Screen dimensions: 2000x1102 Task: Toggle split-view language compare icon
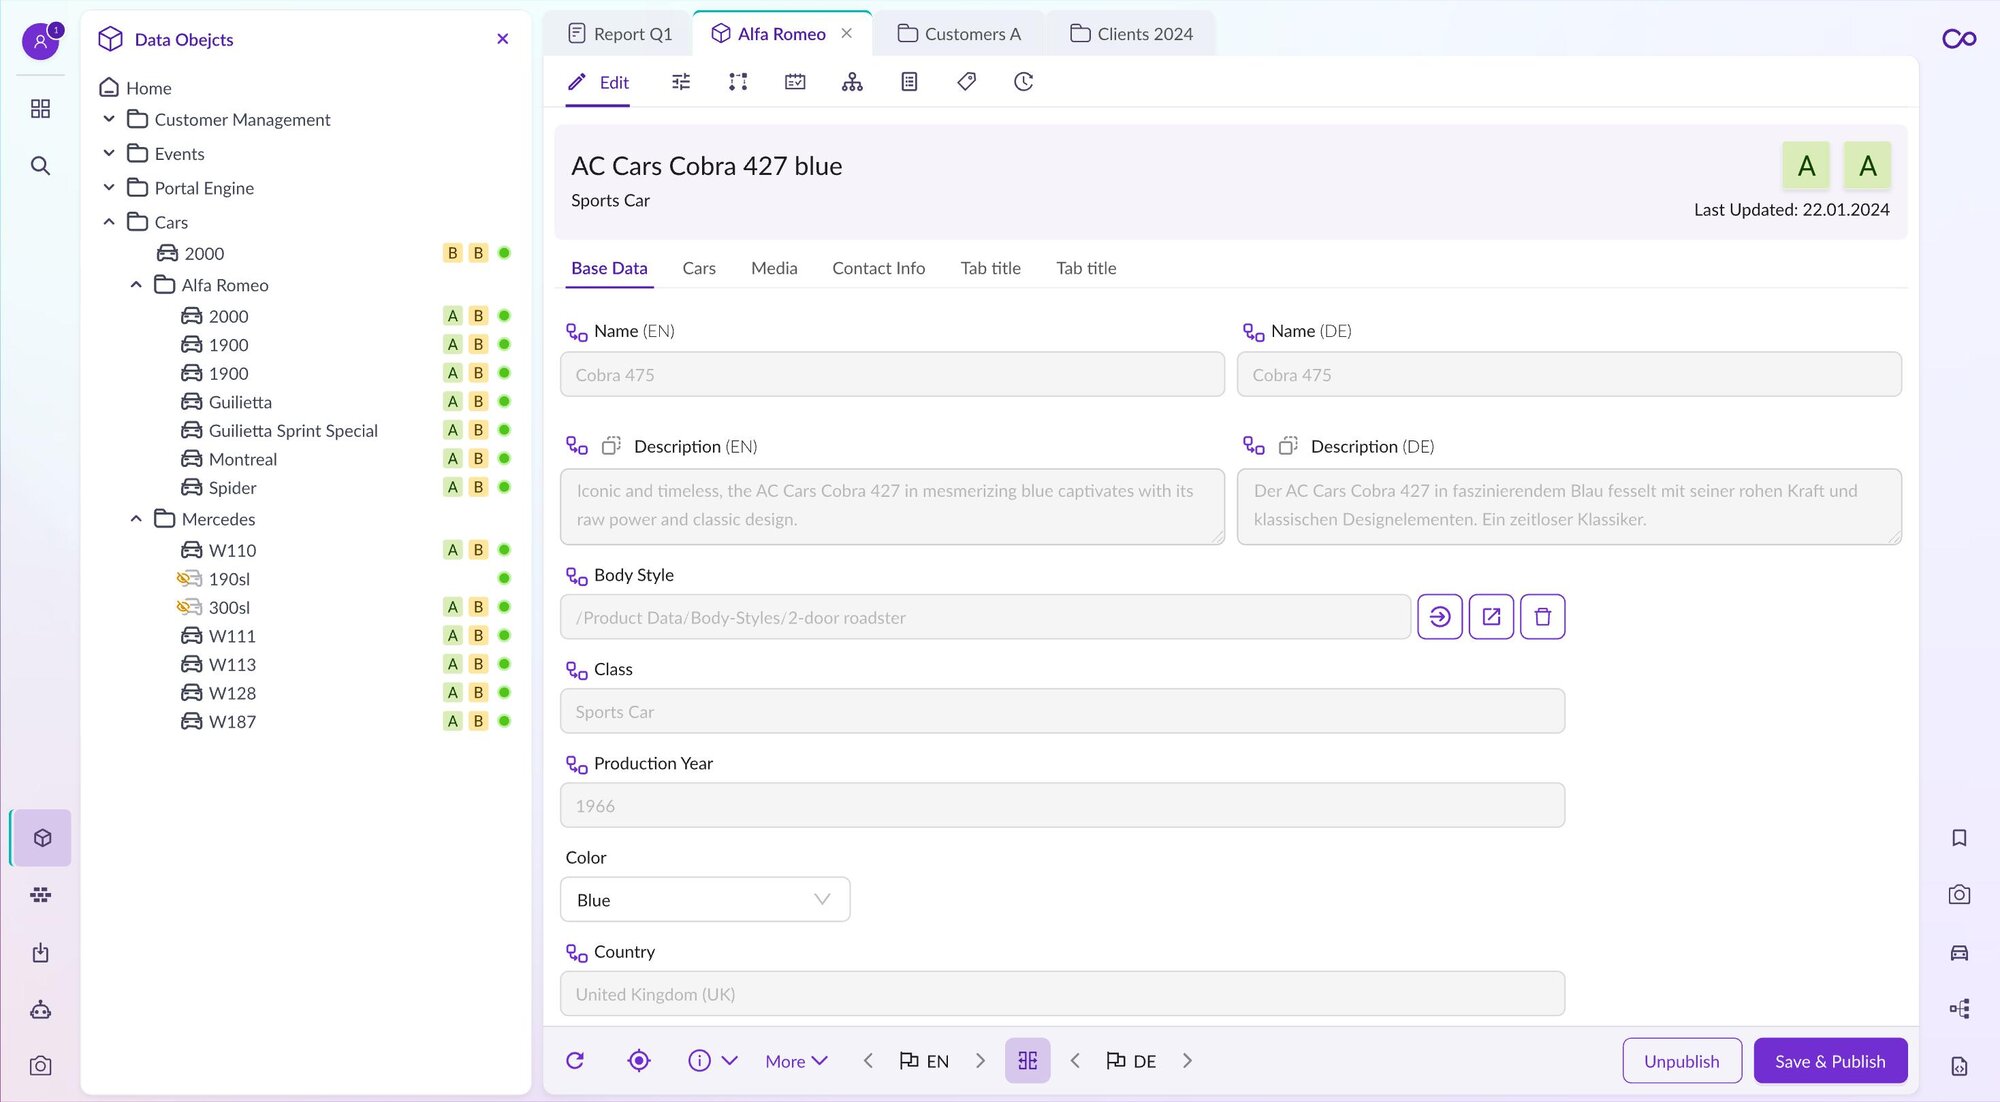1027,1061
